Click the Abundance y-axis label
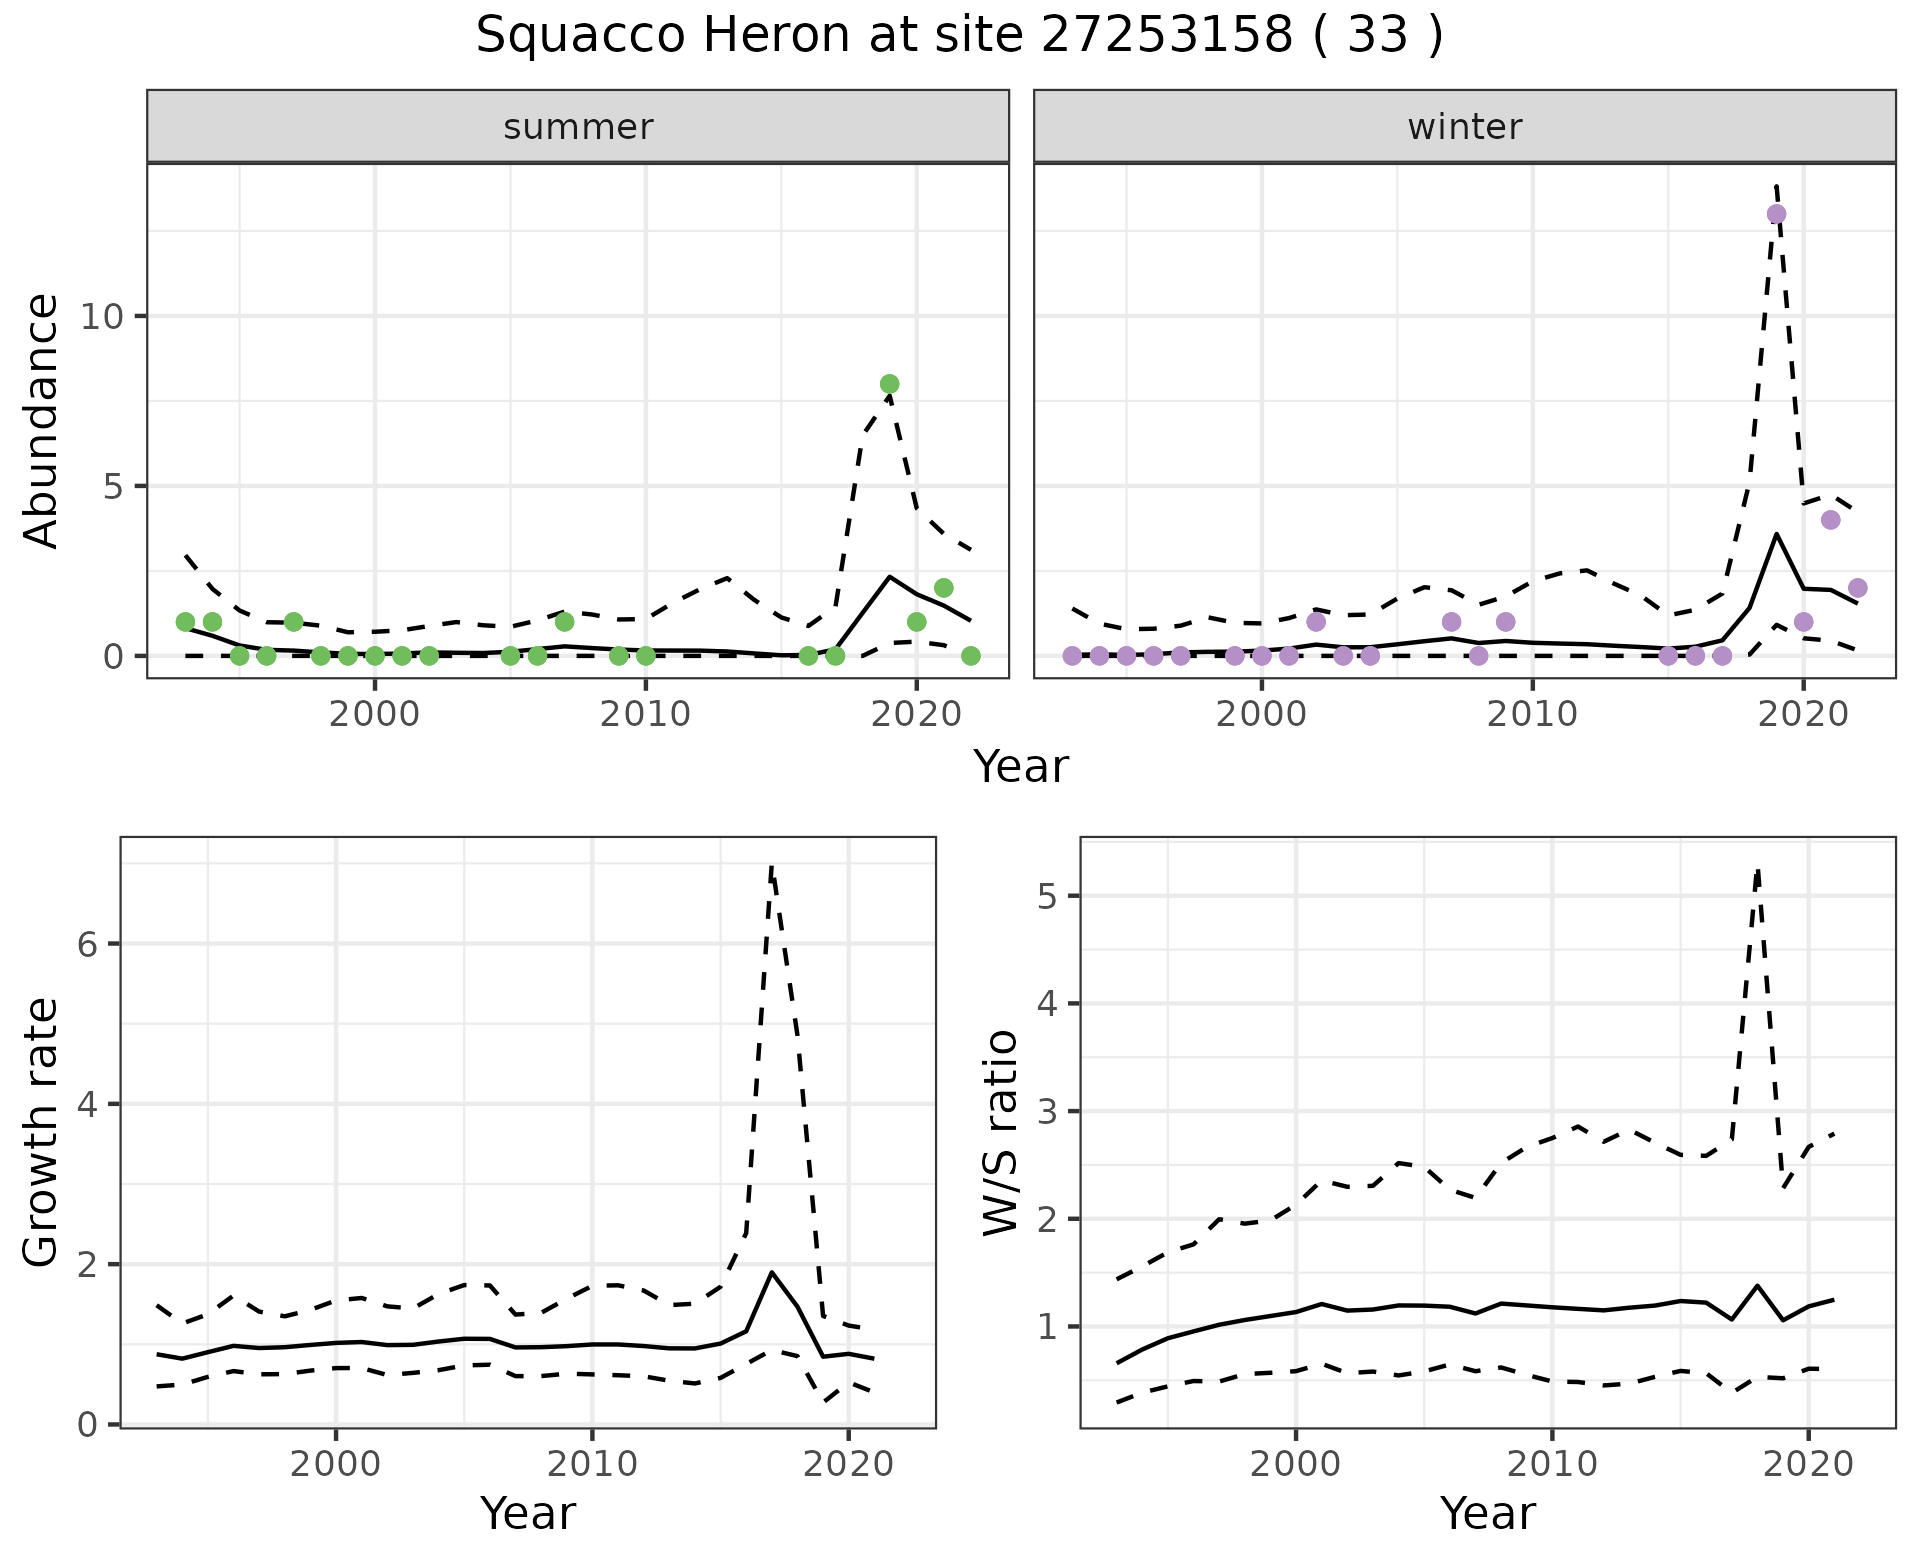Image resolution: width=1920 pixels, height=1560 pixels. point(42,420)
